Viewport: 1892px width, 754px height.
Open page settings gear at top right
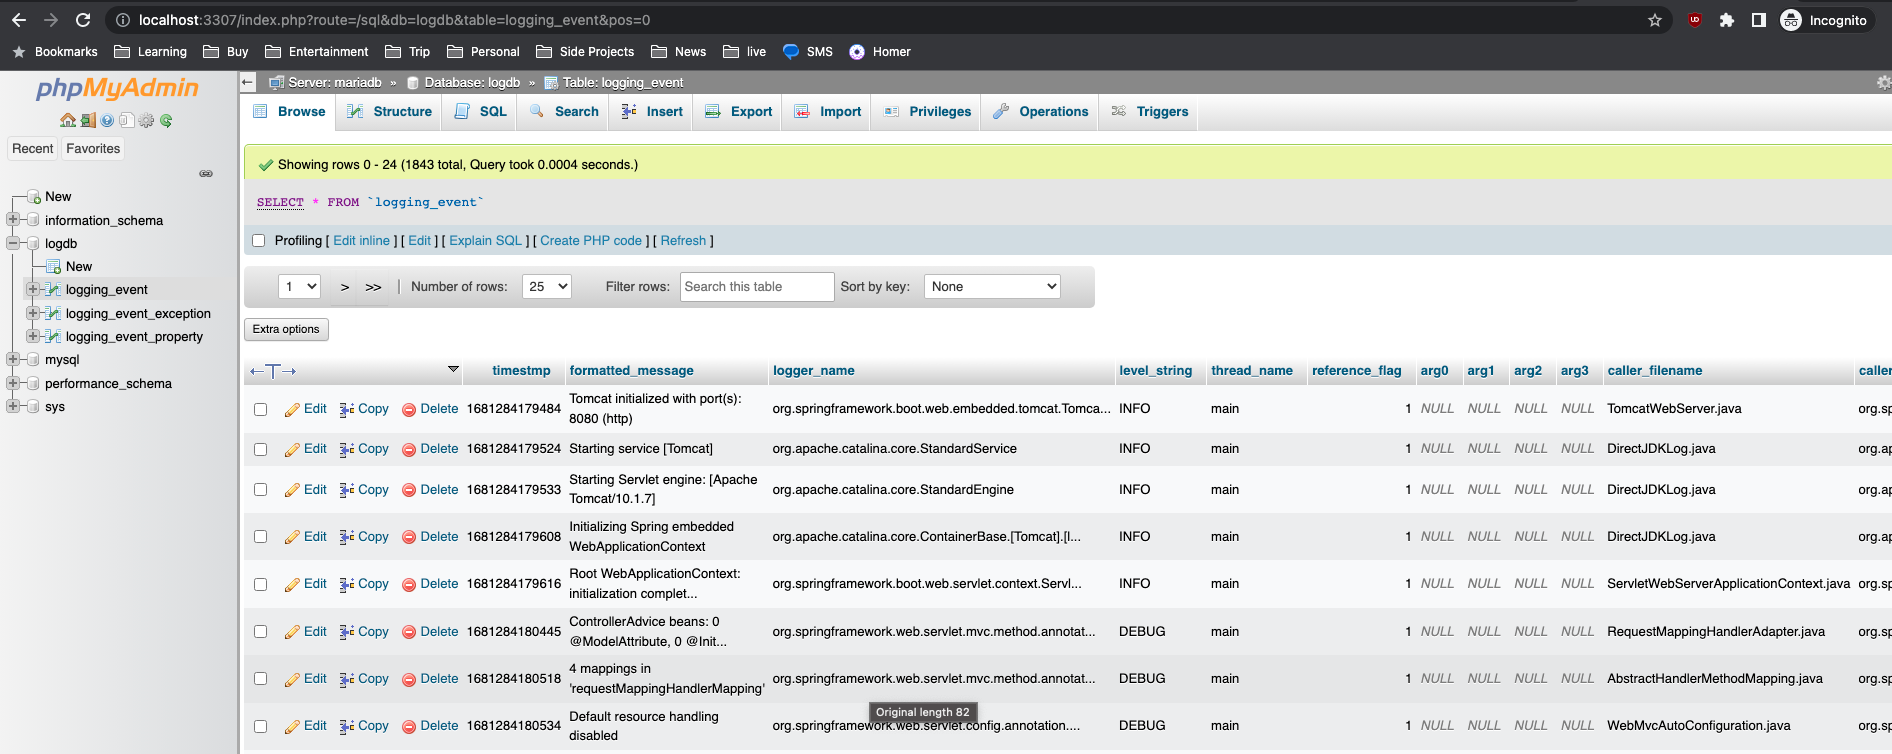point(1883,82)
